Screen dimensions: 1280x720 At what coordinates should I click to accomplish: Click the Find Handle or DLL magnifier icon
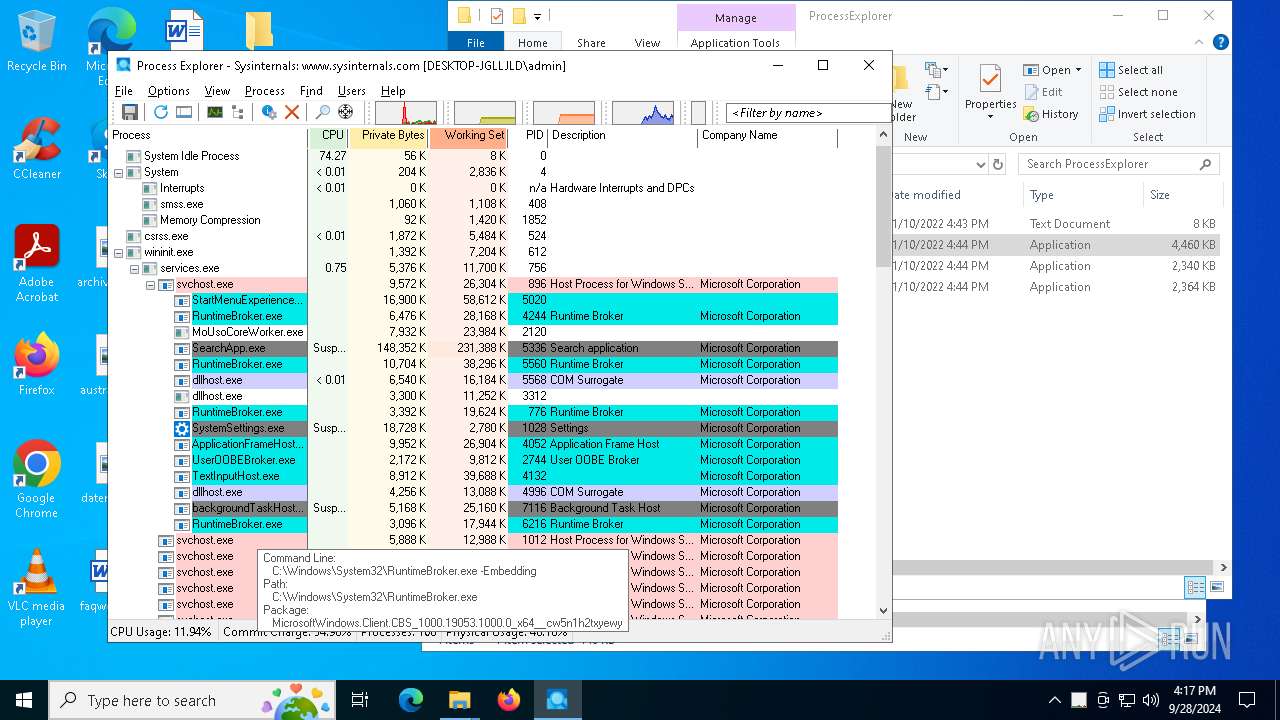pos(323,112)
